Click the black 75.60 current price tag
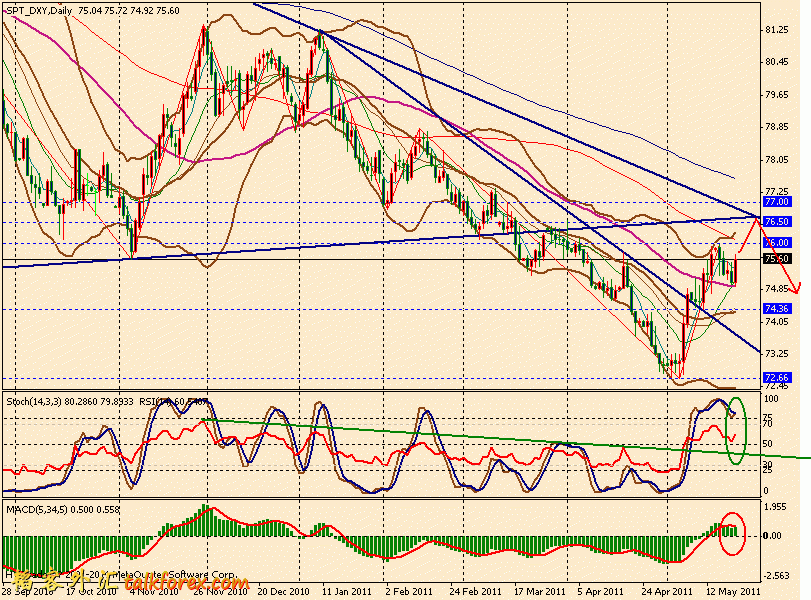Image resolution: width=811 pixels, height=600 pixels. tap(776, 259)
